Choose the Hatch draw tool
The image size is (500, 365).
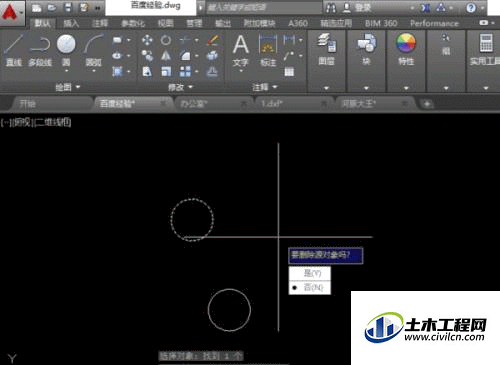tap(117, 71)
